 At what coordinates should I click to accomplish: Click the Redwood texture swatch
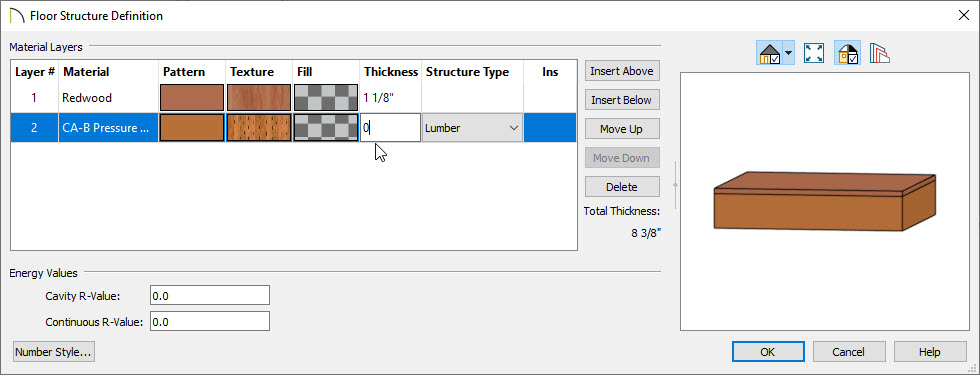click(259, 98)
